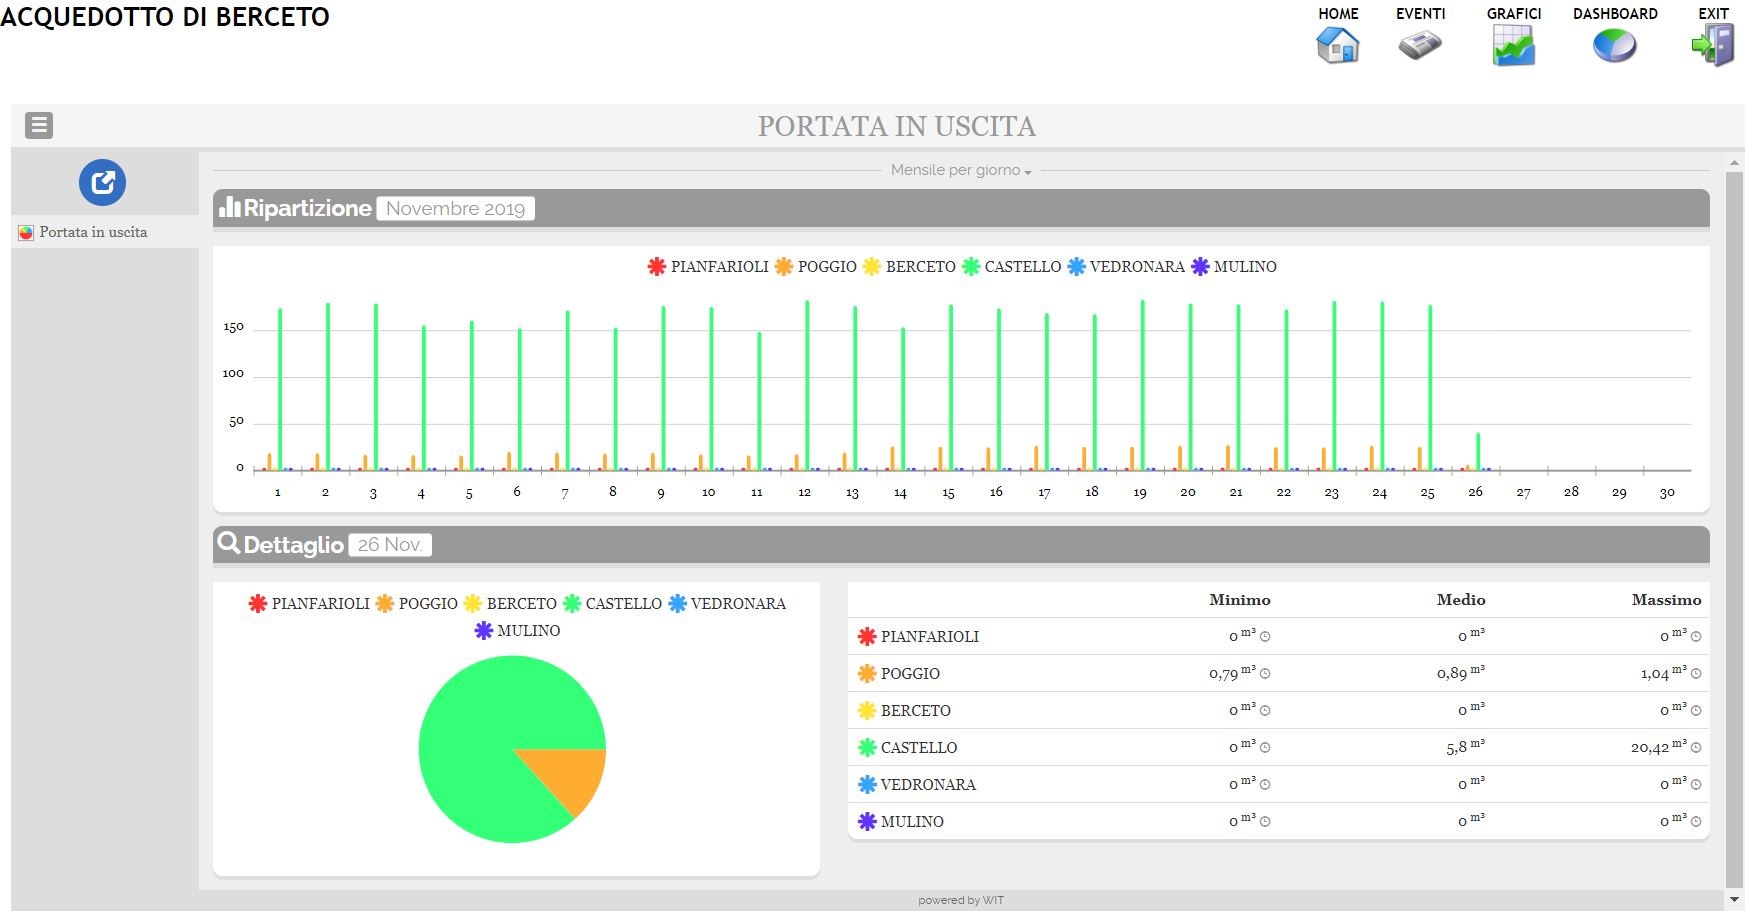This screenshot has width=1748, height=923.
Task: Toggle CASTELLO in pie chart legend
Action: pyautogui.click(x=612, y=604)
